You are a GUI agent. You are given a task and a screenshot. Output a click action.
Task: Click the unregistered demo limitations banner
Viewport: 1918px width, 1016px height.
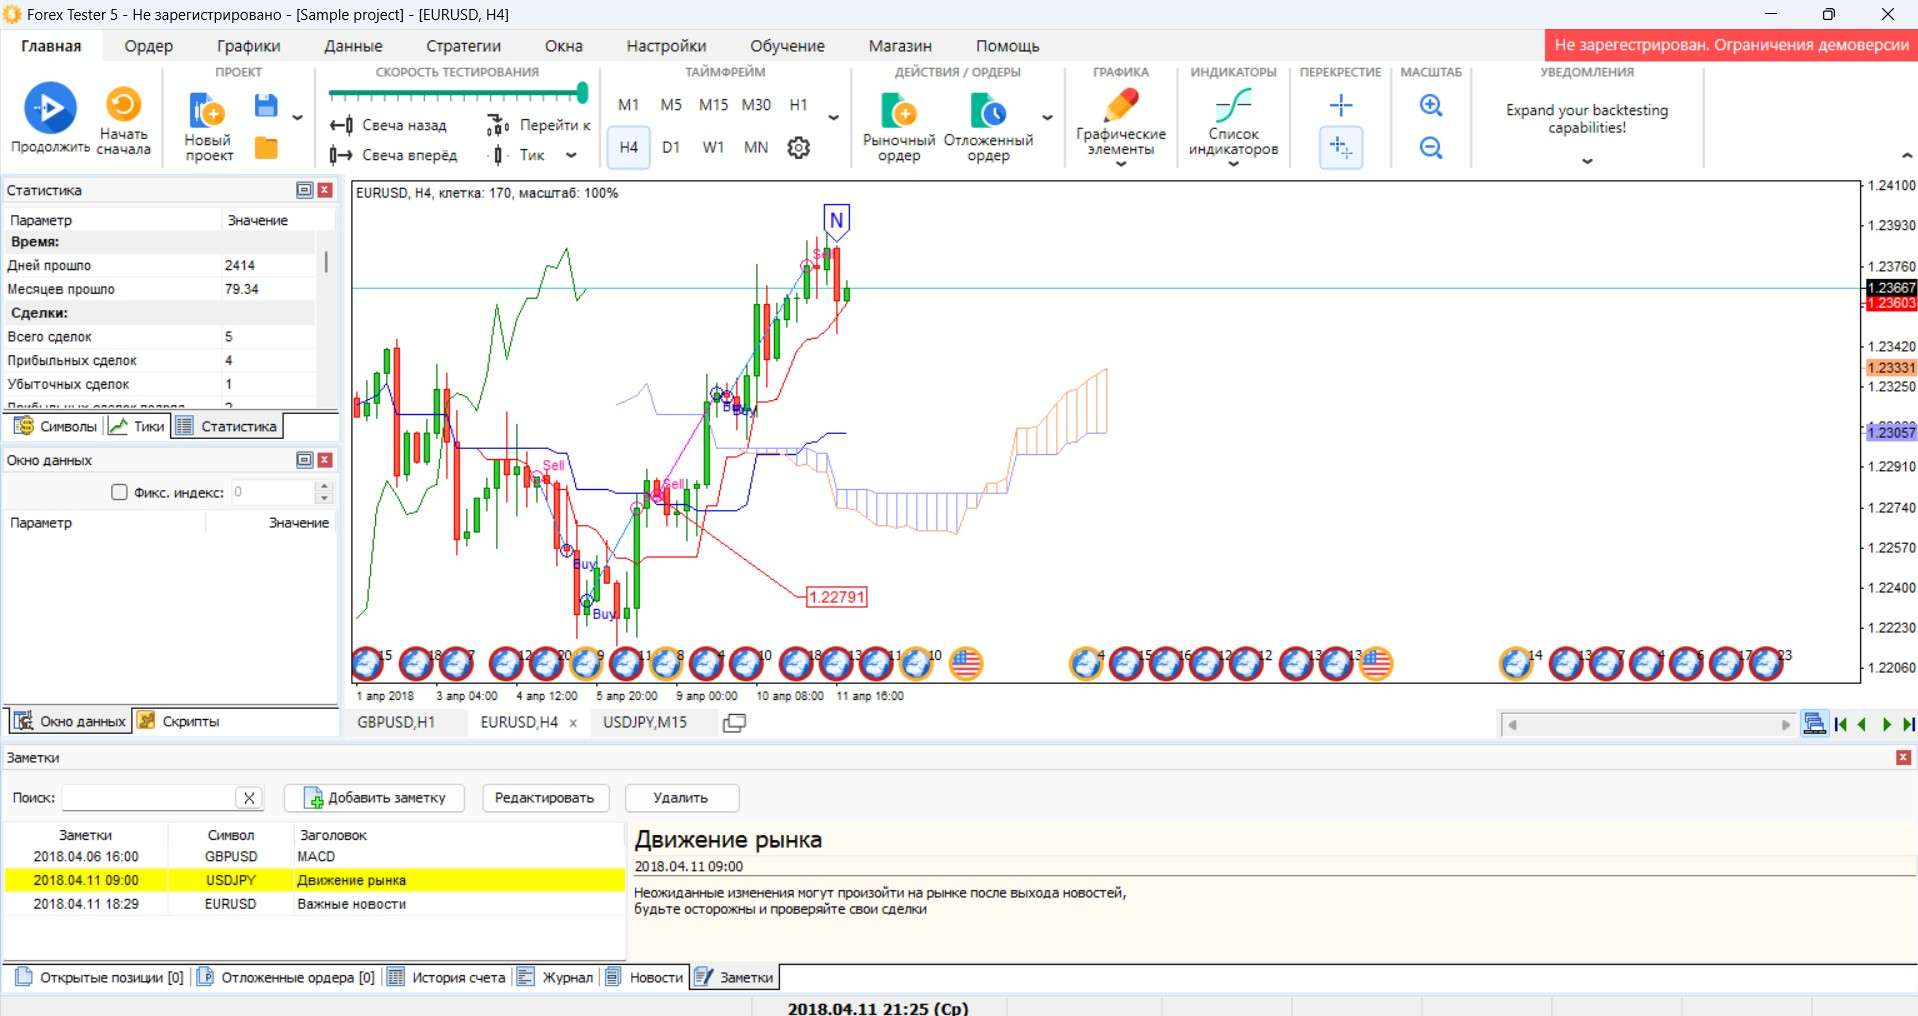point(1731,45)
